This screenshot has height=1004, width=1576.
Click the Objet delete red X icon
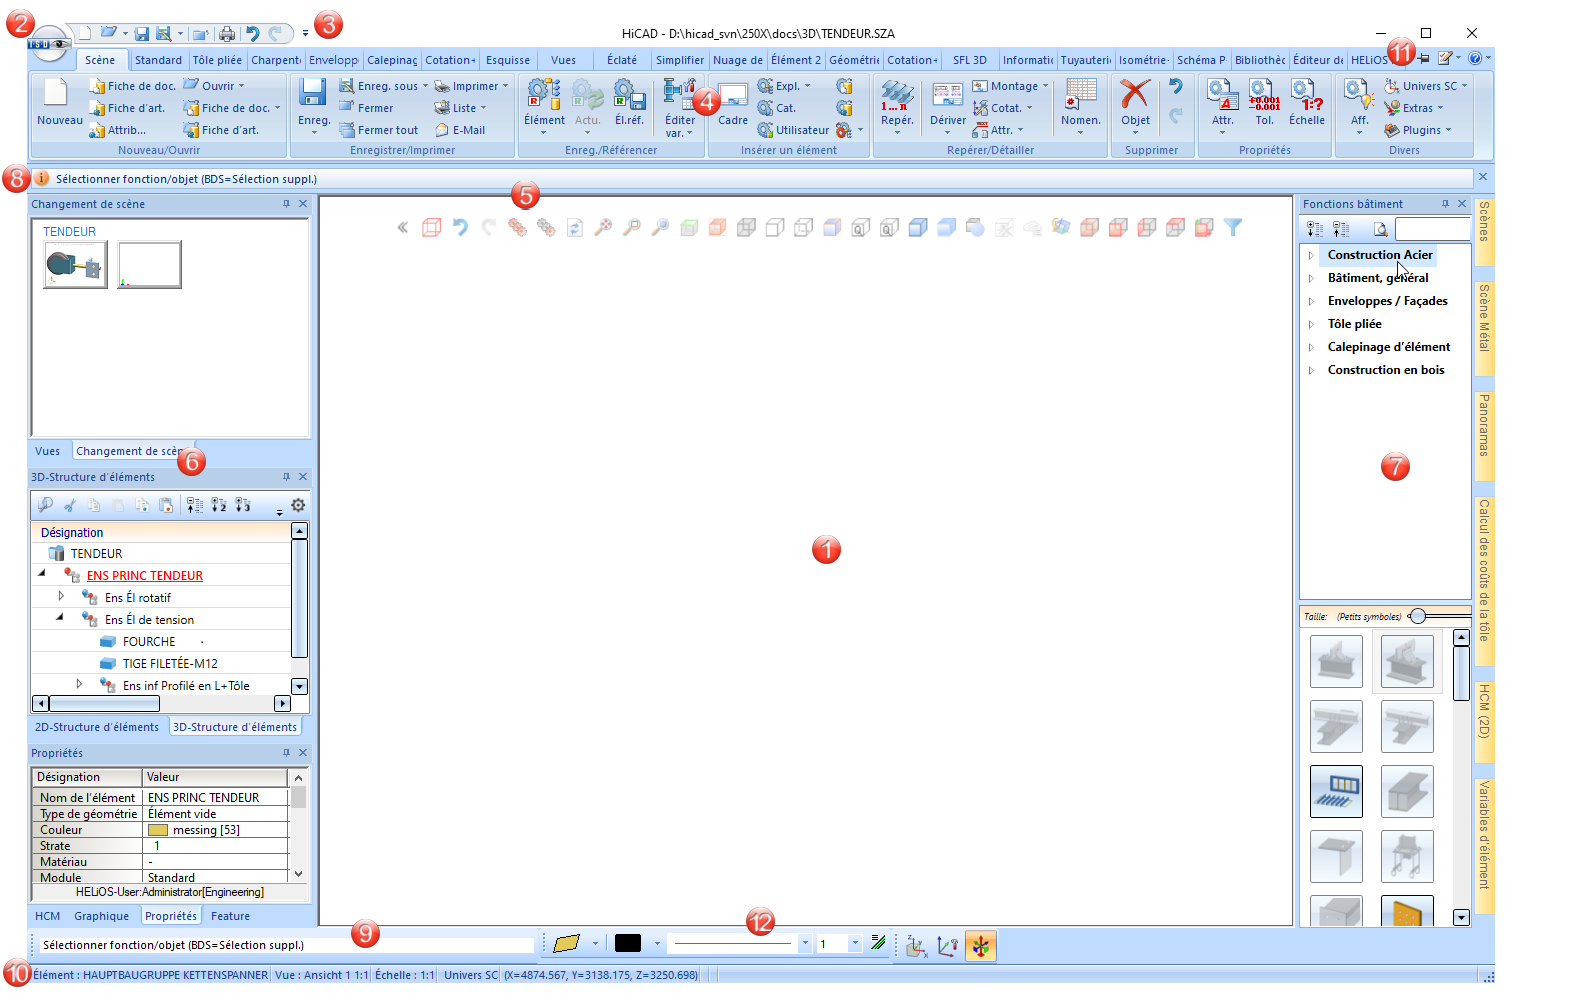(x=1135, y=94)
